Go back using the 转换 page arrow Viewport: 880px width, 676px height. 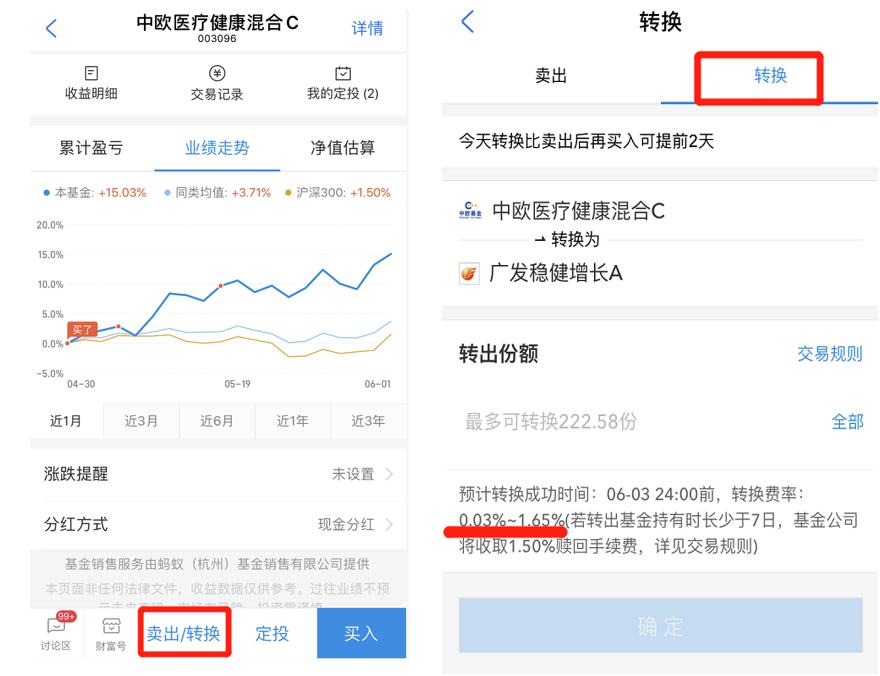(x=467, y=22)
